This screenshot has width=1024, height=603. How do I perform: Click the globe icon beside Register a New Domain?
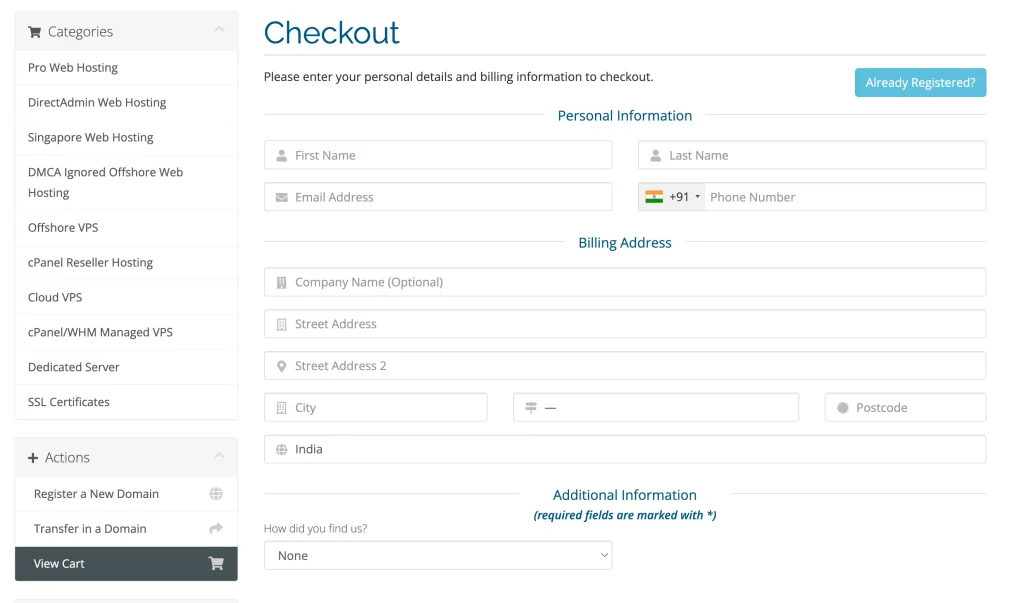point(216,493)
